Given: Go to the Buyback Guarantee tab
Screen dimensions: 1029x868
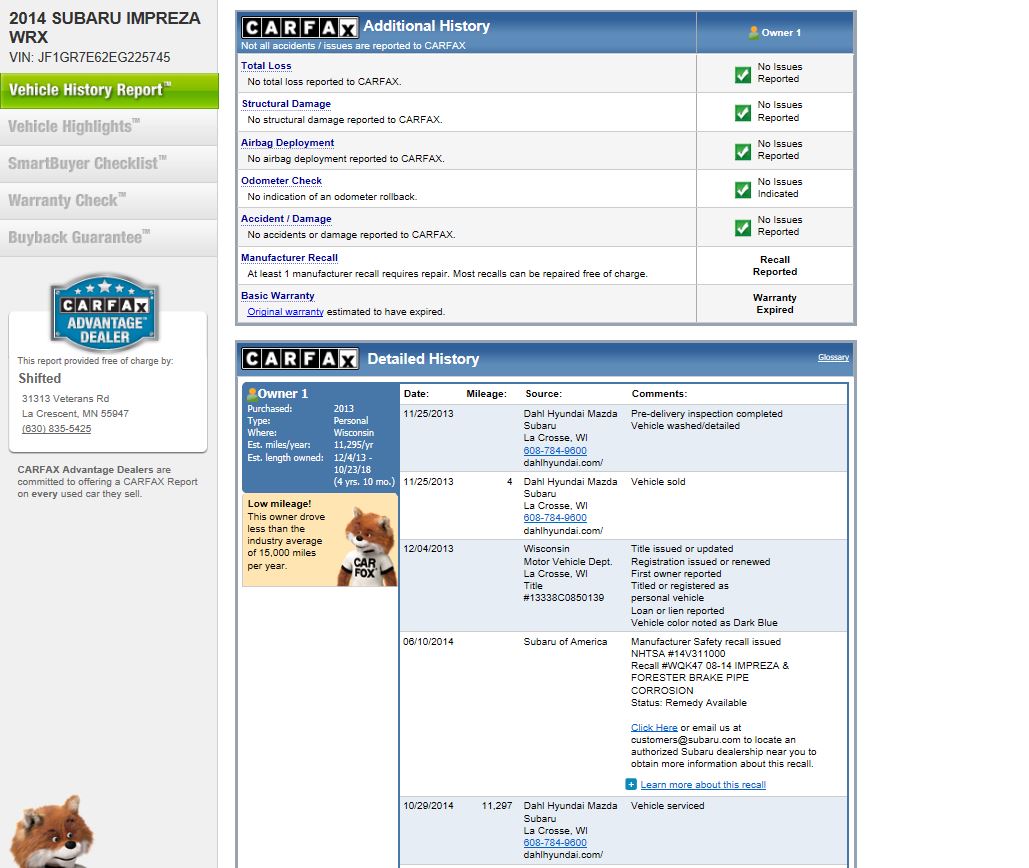Looking at the screenshot, I should [109, 238].
